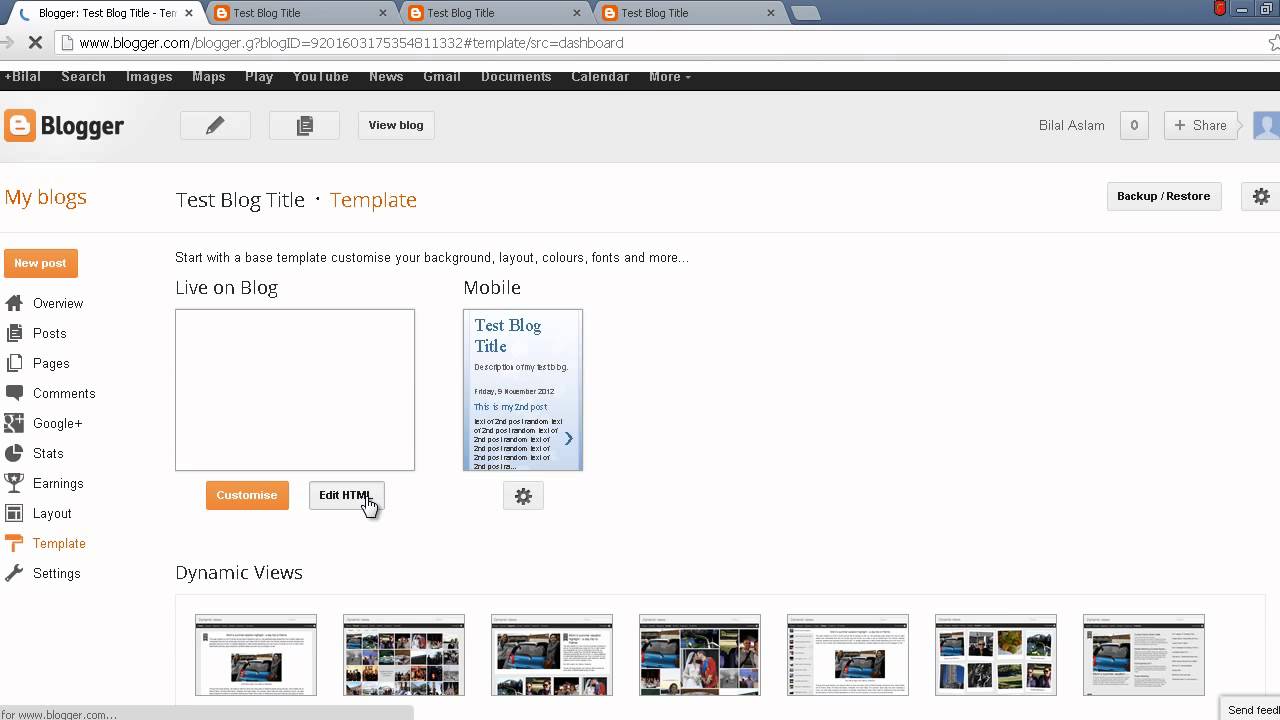Stop page loading with browser X button
This screenshot has height=720, width=1280.
pyautogui.click(x=35, y=43)
